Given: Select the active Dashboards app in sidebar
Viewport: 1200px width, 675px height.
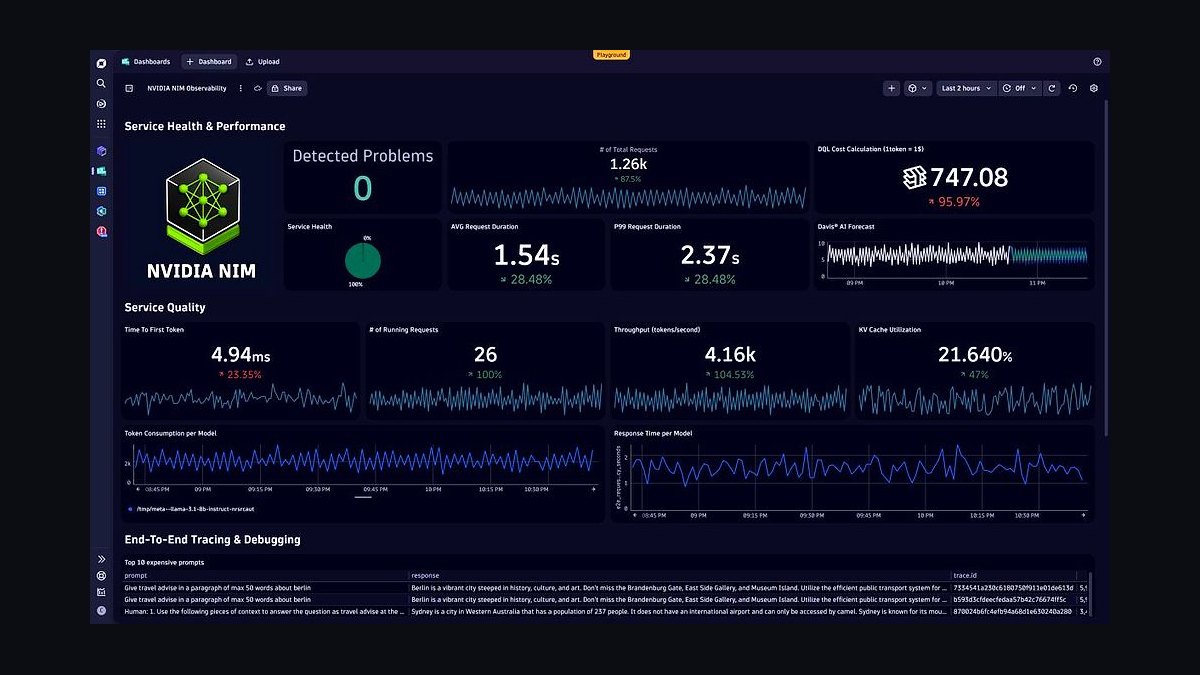Looking at the screenshot, I should (x=101, y=171).
